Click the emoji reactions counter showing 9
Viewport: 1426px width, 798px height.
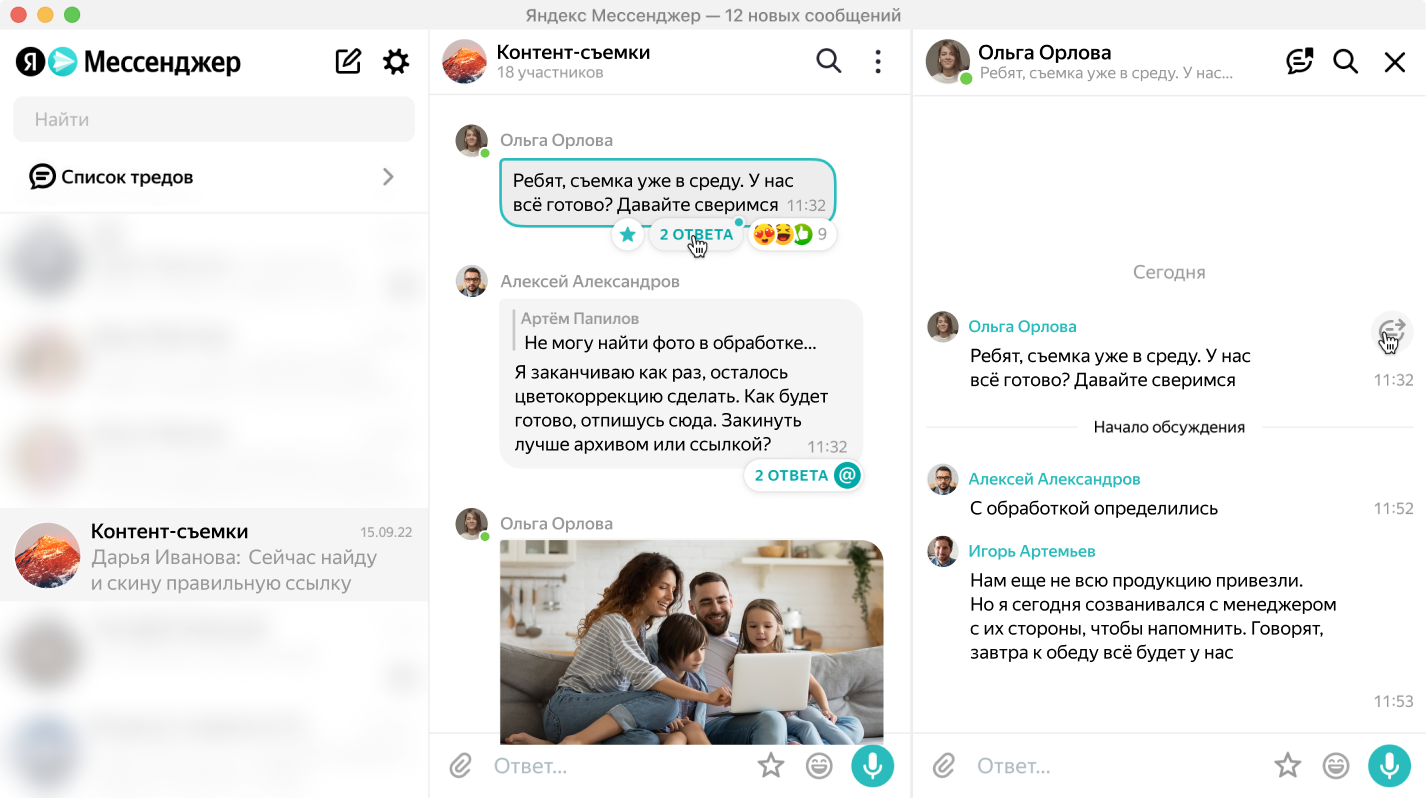point(792,235)
